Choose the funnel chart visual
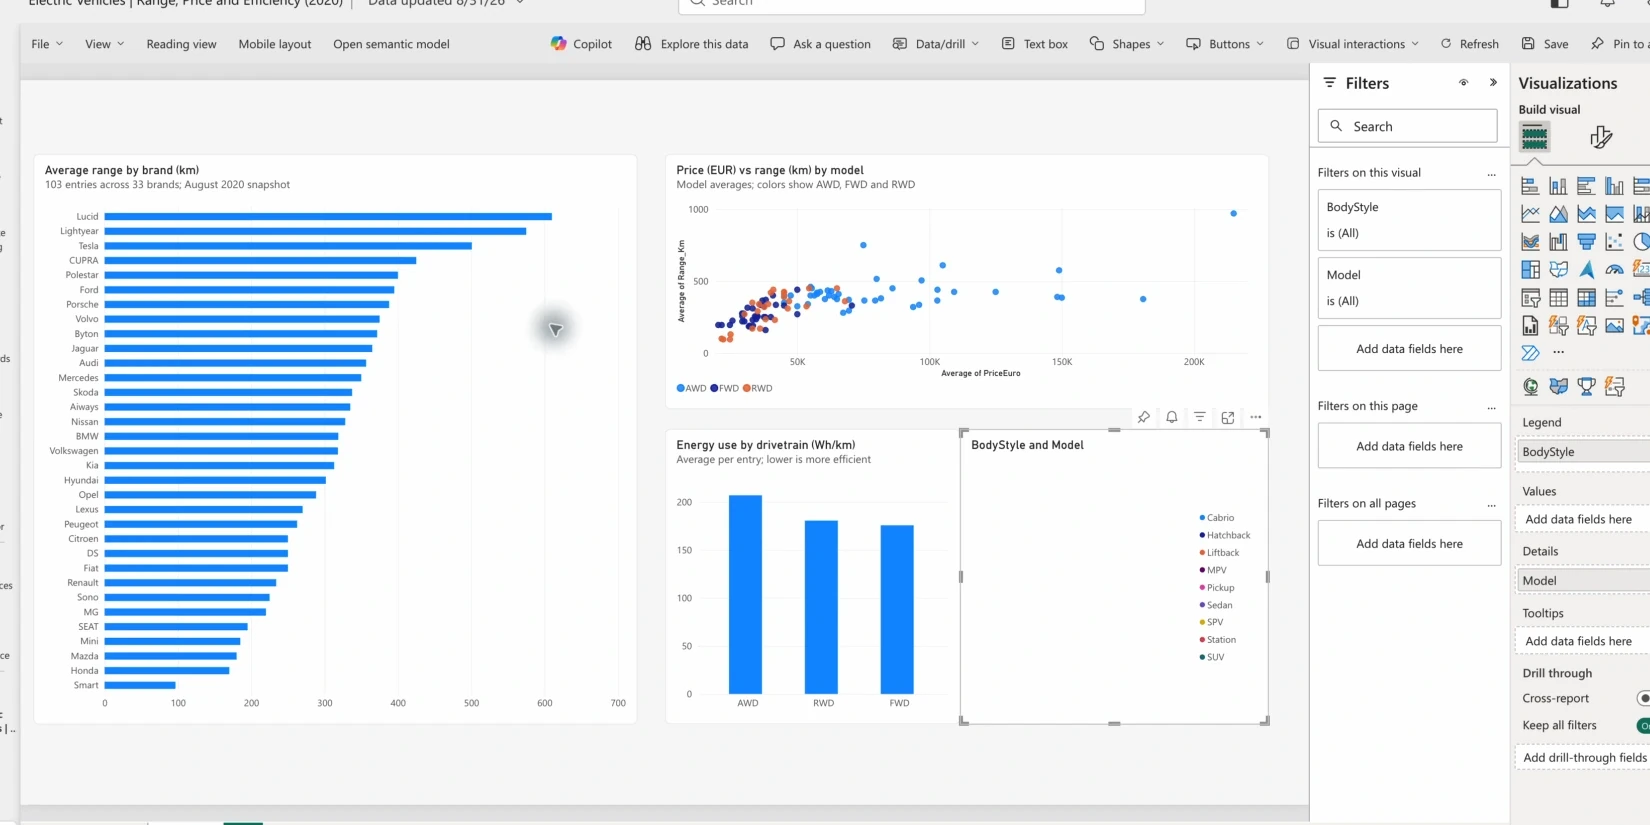Viewport: 1650px width, 825px height. tap(1586, 242)
